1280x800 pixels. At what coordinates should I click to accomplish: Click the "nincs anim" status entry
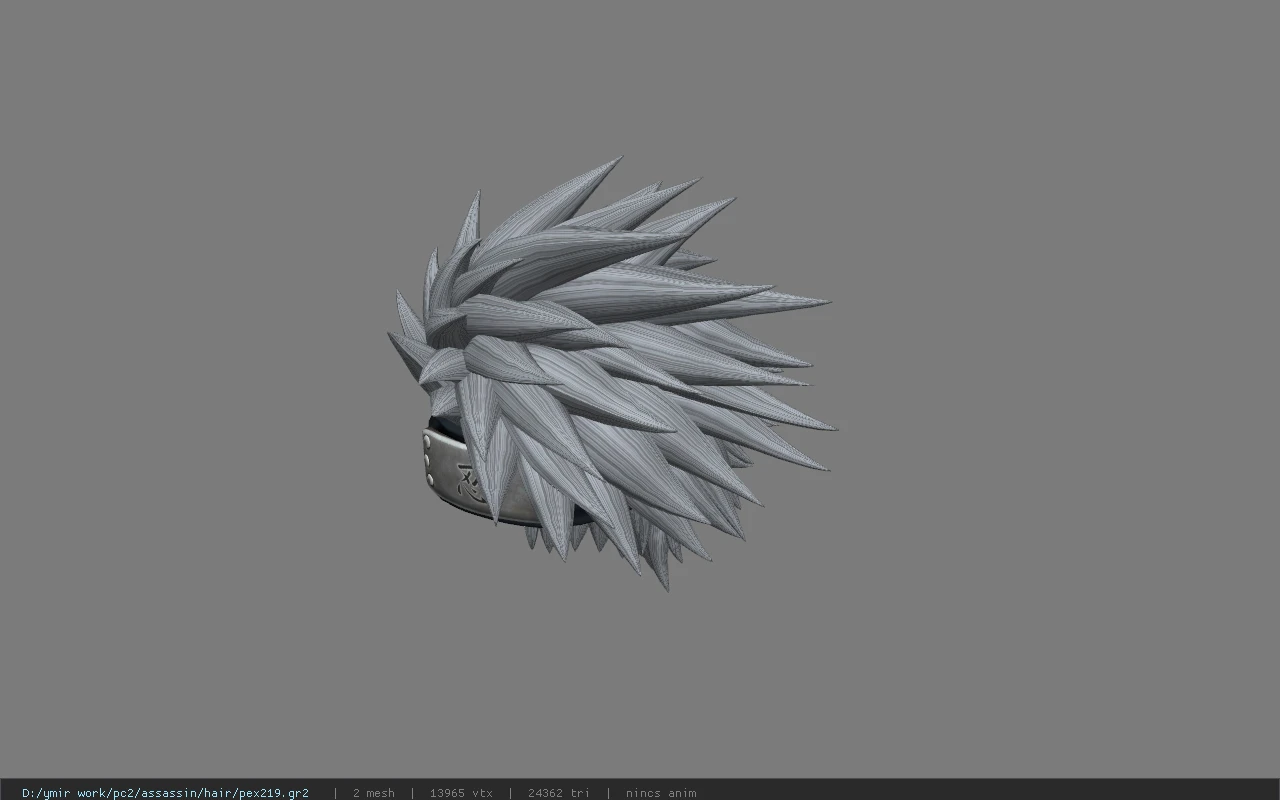(x=661, y=793)
